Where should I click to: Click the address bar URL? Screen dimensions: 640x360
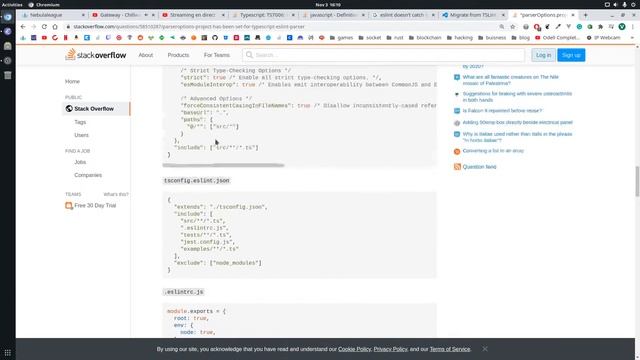189,27
